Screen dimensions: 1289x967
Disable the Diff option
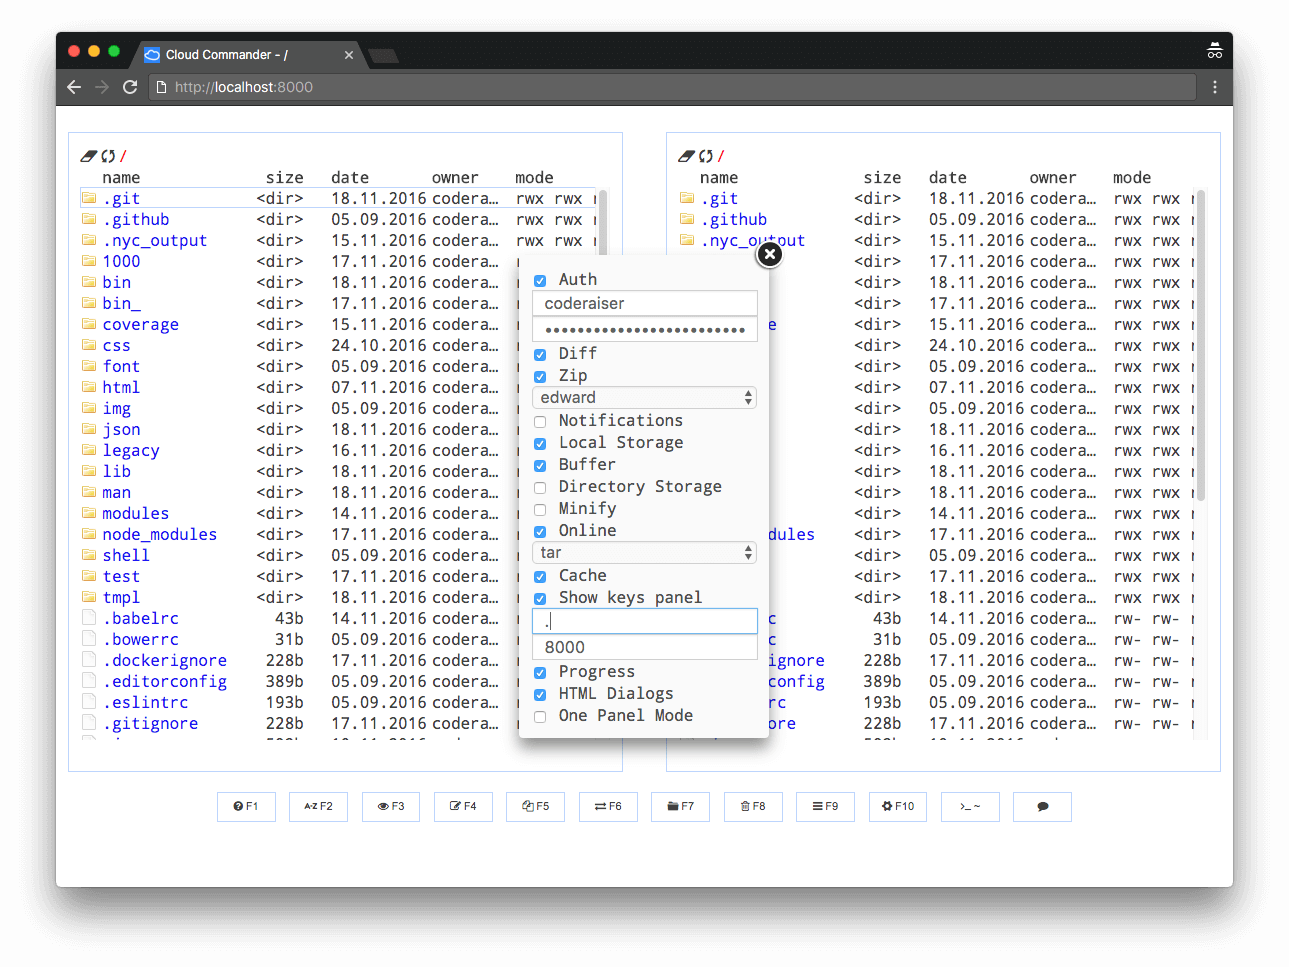coord(540,353)
